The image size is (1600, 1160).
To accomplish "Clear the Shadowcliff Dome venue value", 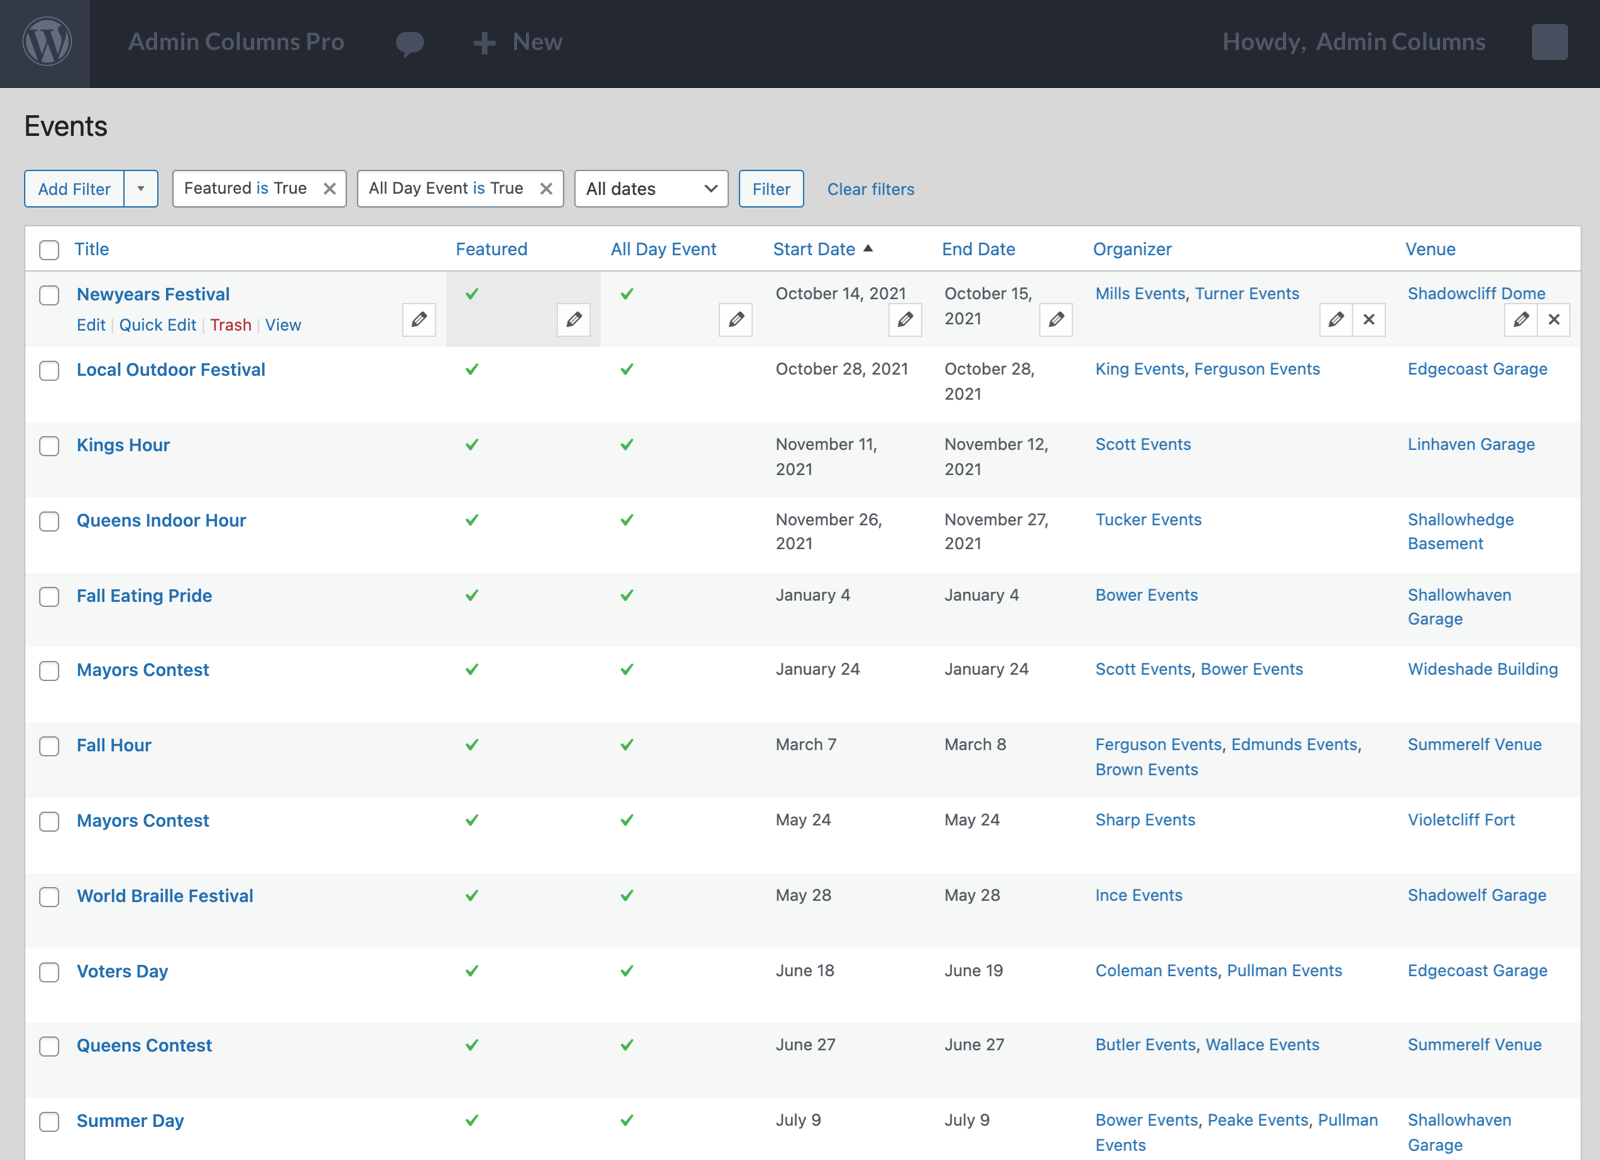I will click(1554, 320).
